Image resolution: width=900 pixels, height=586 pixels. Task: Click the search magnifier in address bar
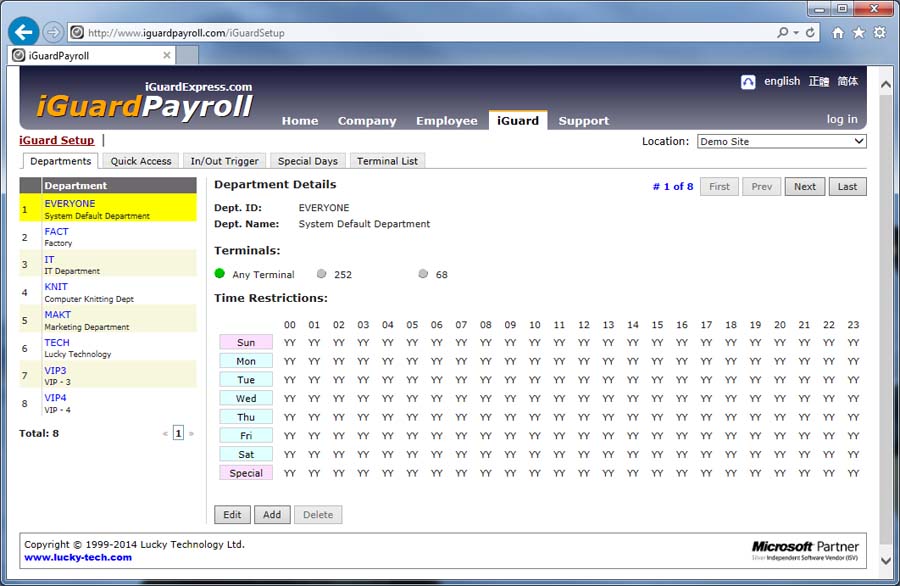click(782, 33)
